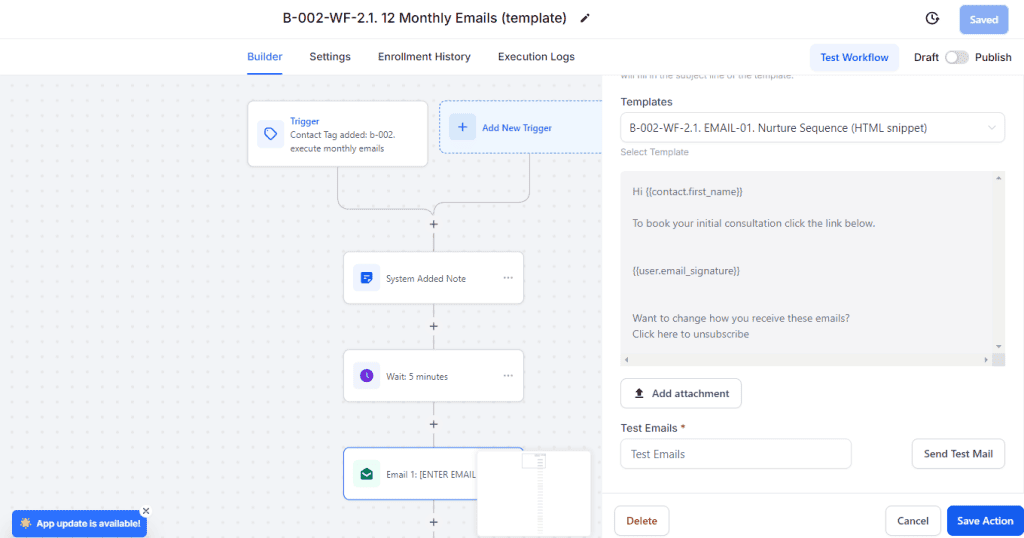Click the Save Action button
This screenshot has width=1024, height=538.
[985, 520]
